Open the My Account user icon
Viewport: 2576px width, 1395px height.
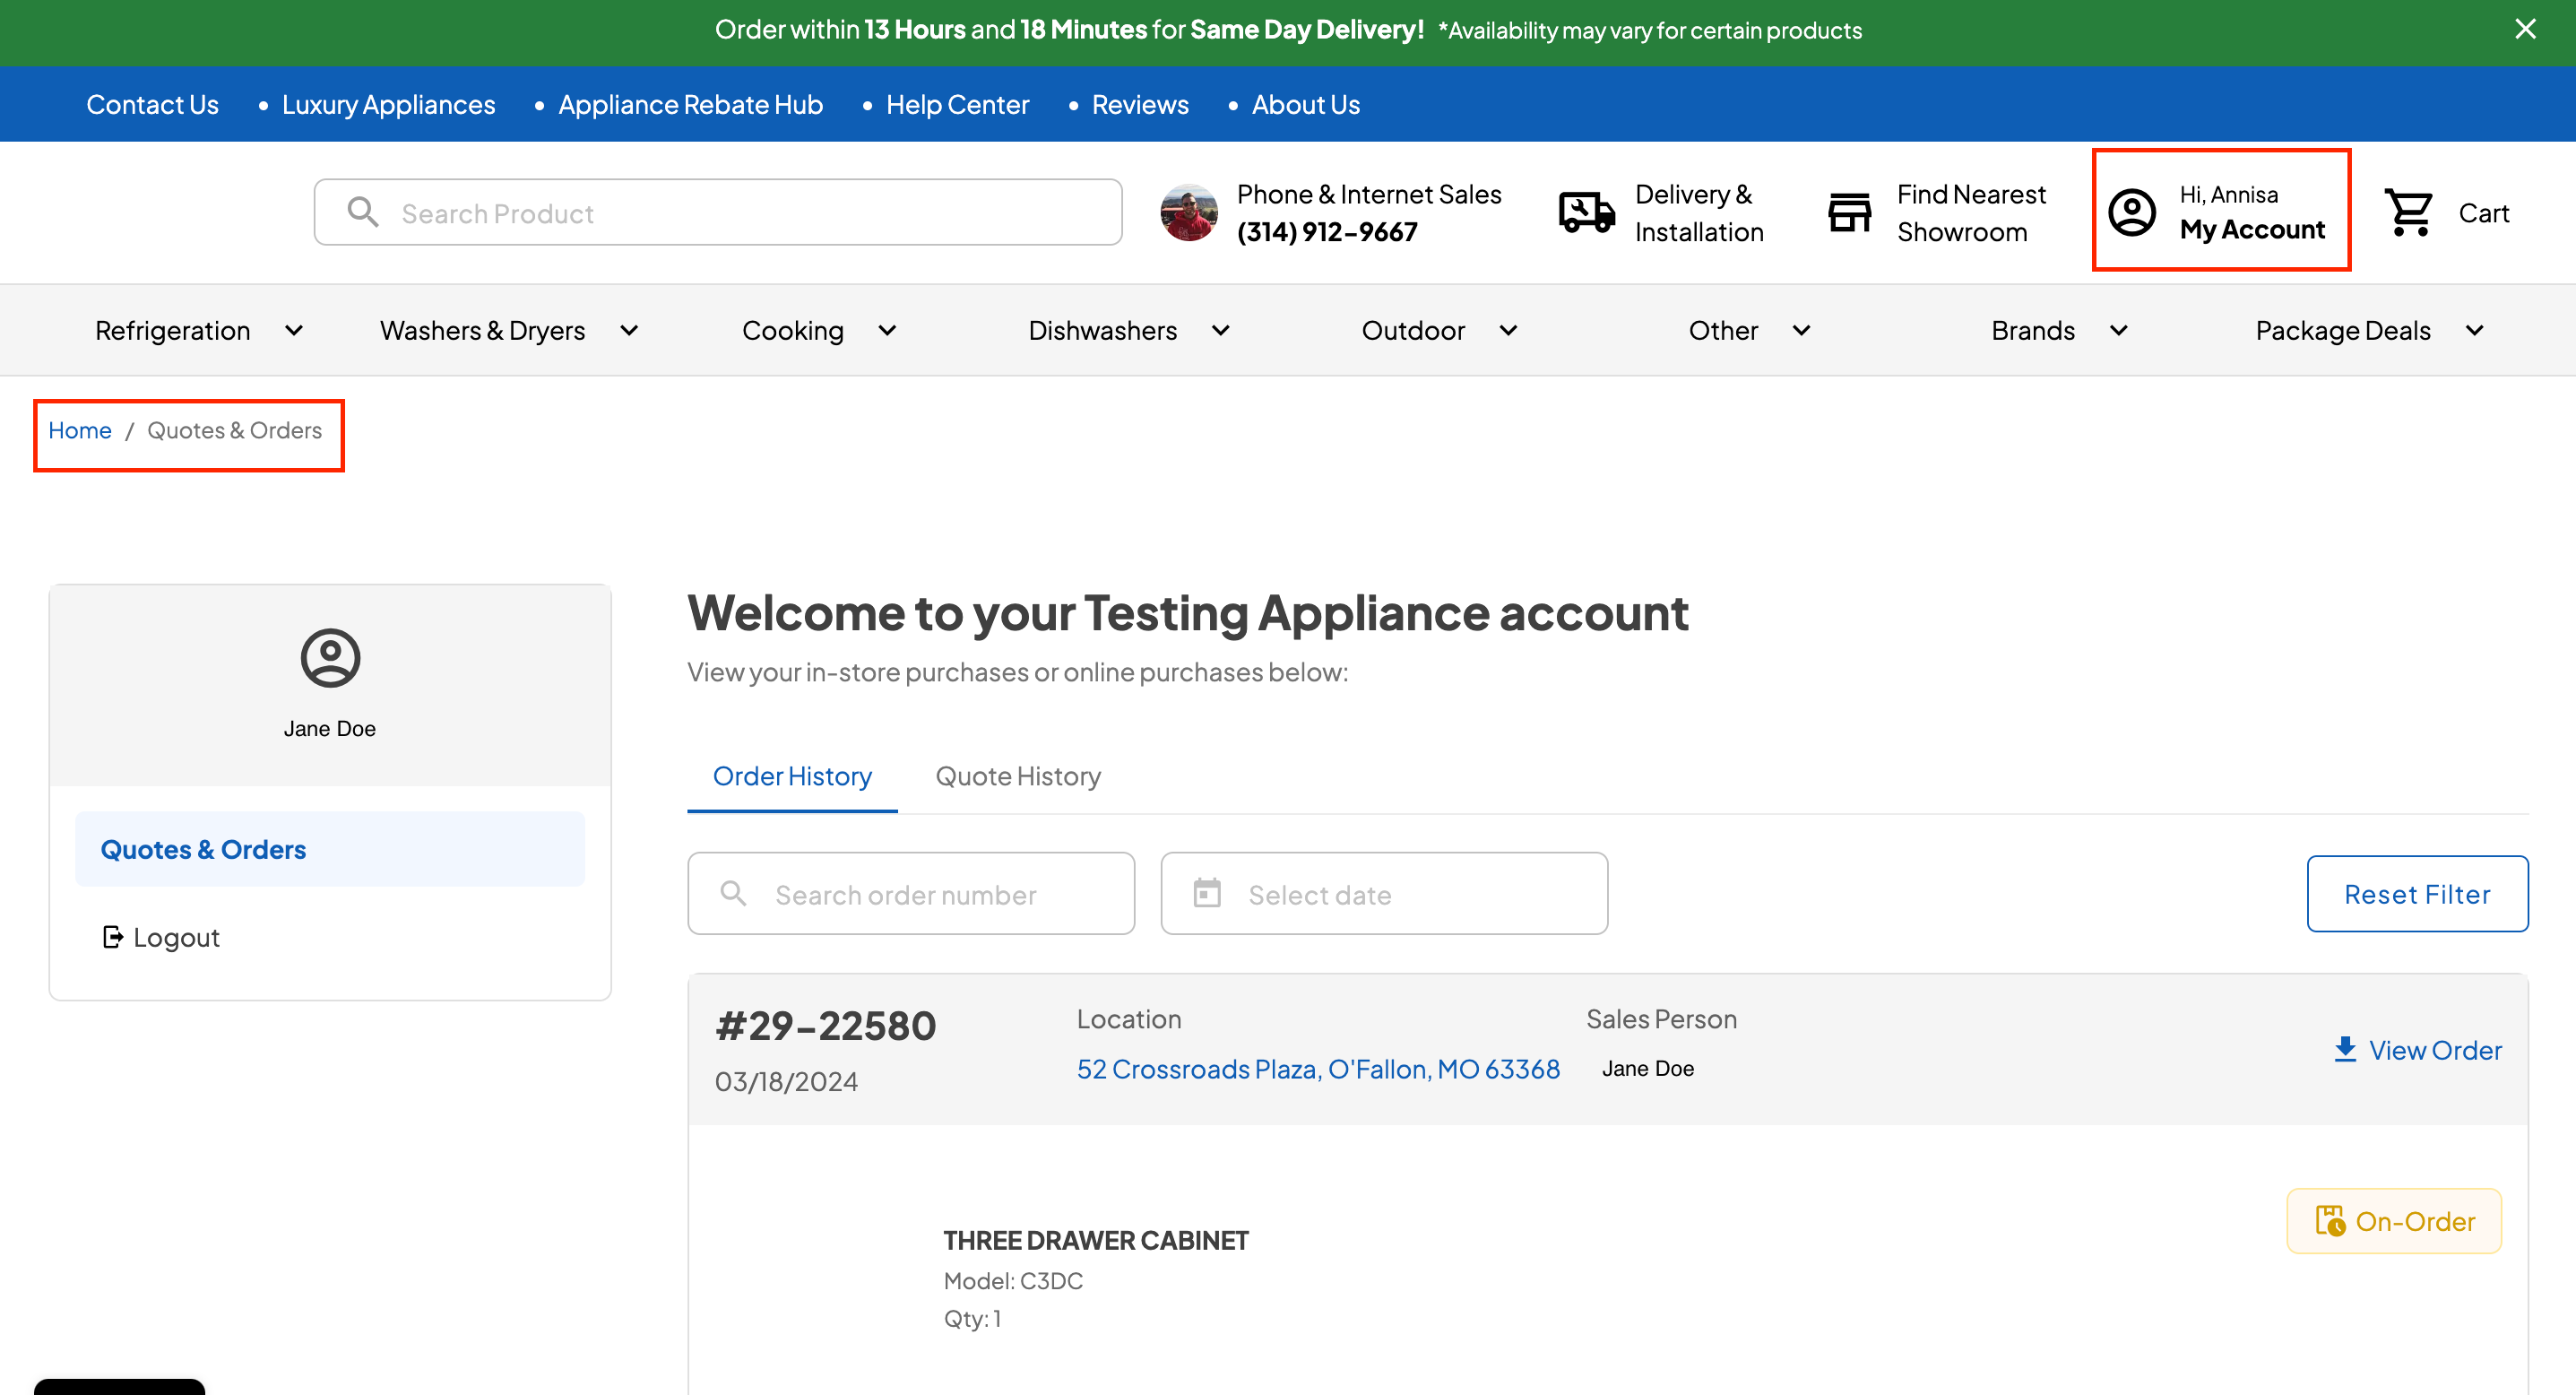2132,212
